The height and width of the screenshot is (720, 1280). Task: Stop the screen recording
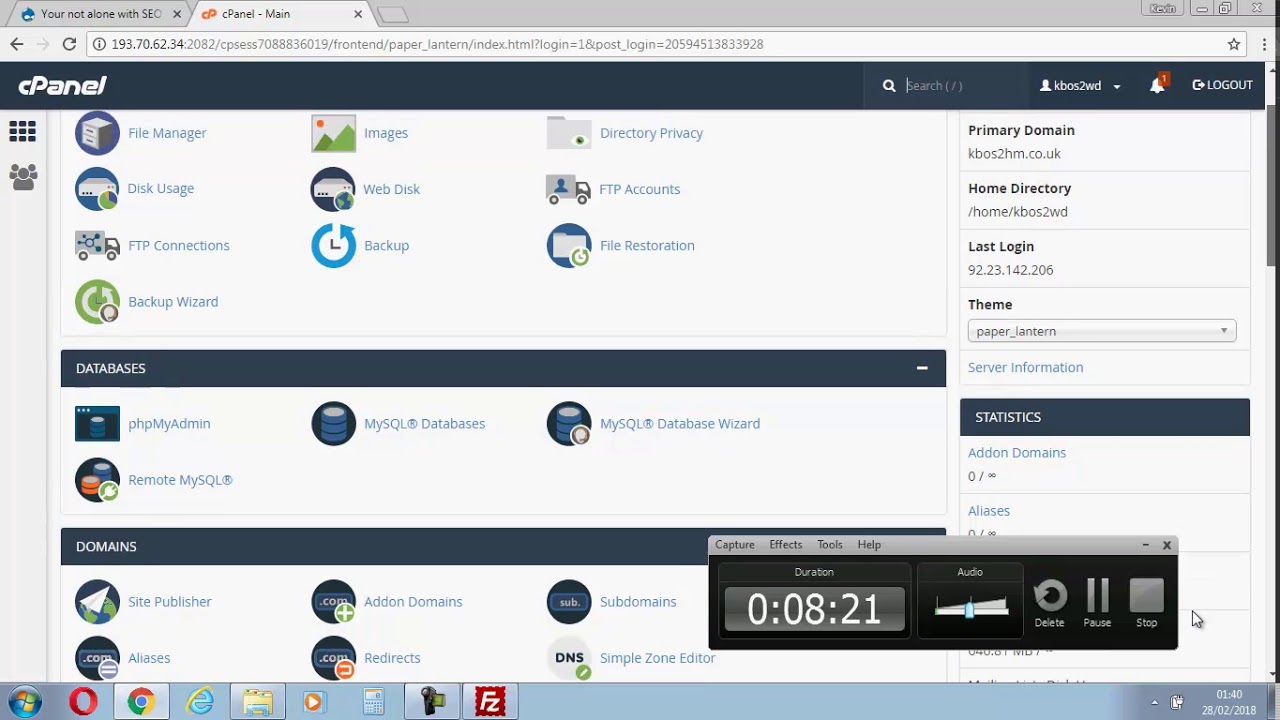point(1146,604)
